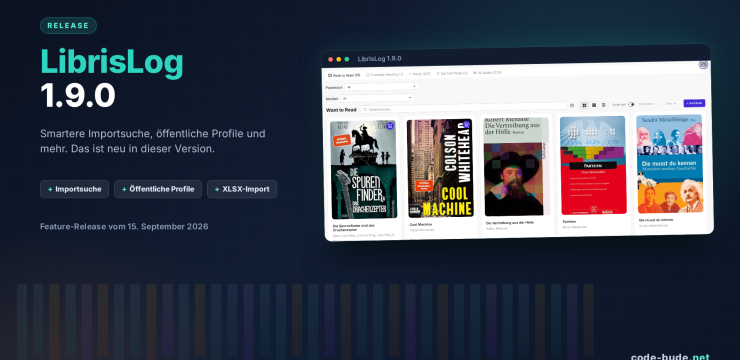Open Die Vertreibung aus der Hölle cover
Viewport: 740px width, 360px height.
[x=516, y=167]
